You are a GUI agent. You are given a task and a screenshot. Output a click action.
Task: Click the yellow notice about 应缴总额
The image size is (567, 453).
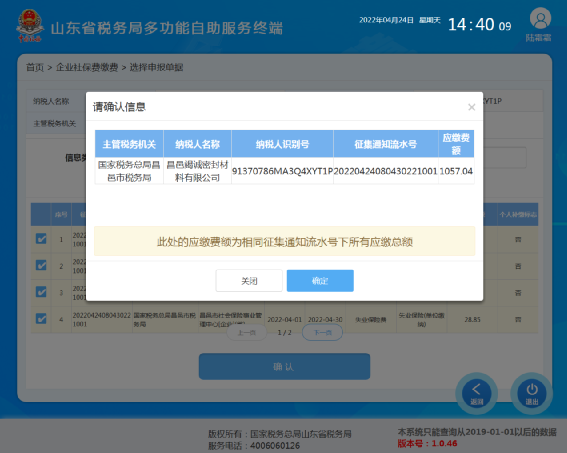pyautogui.click(x=285, y=241)
